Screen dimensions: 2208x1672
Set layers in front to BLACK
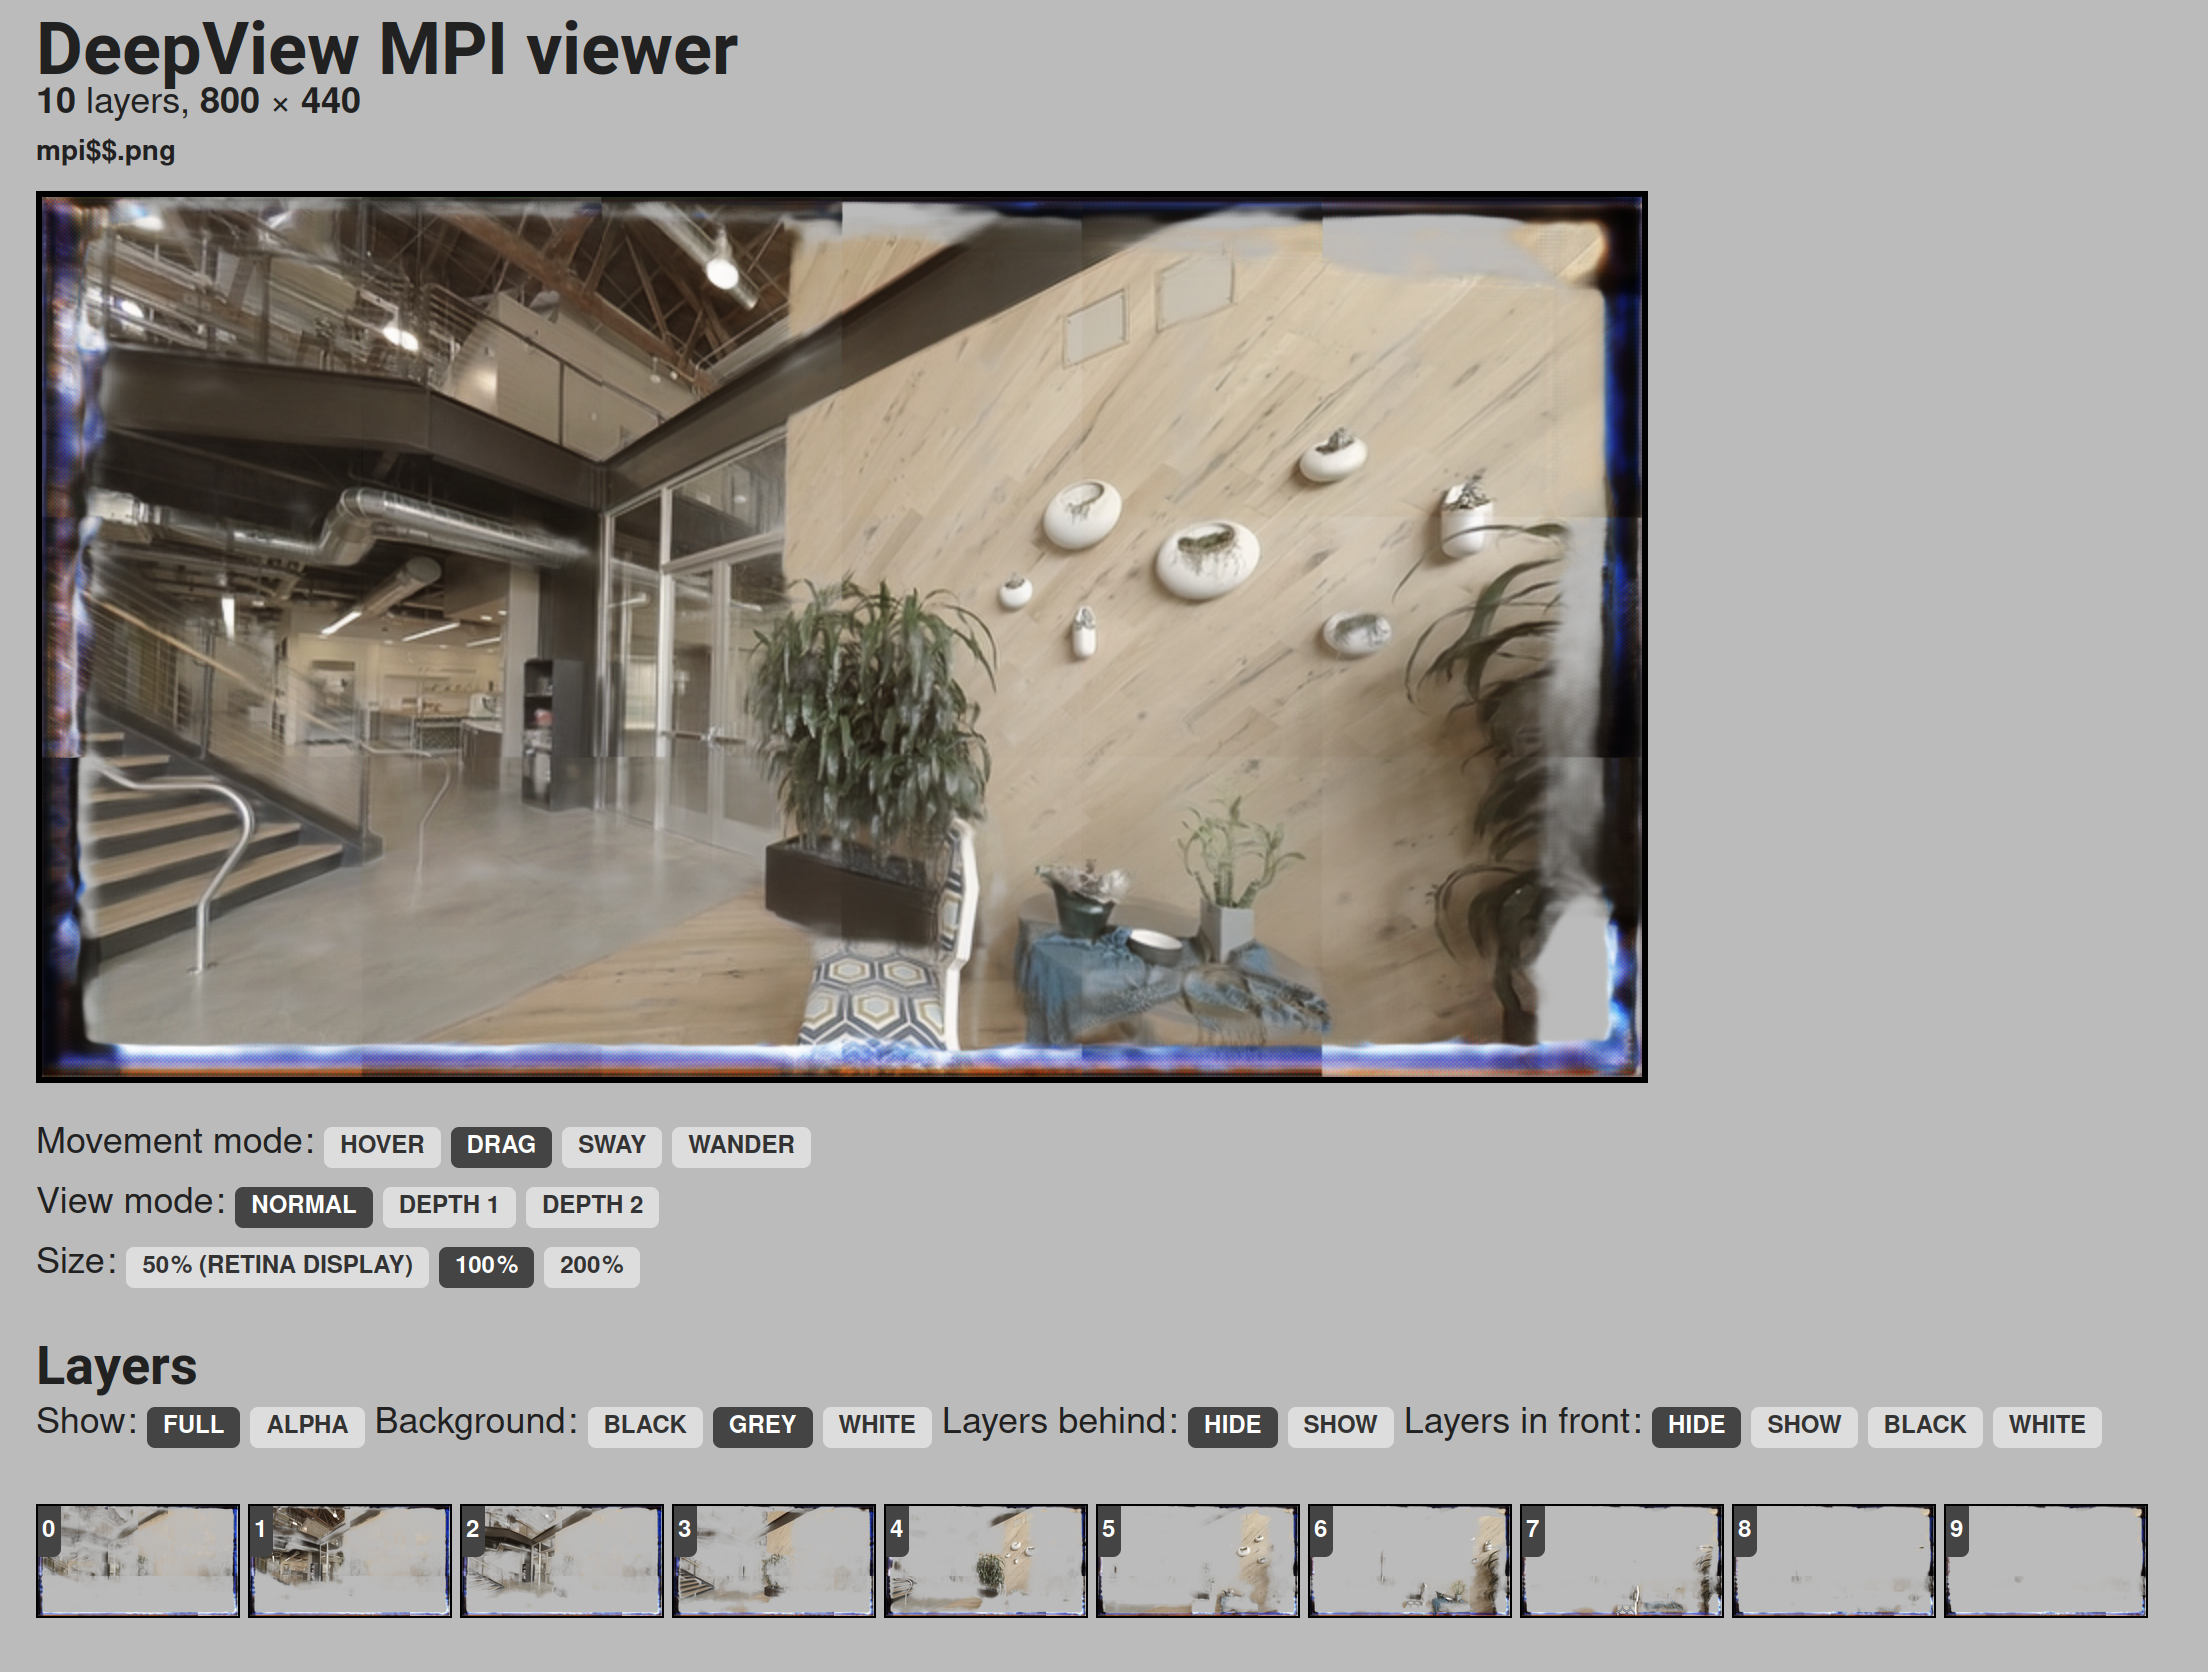(x=1924, y=1425)
